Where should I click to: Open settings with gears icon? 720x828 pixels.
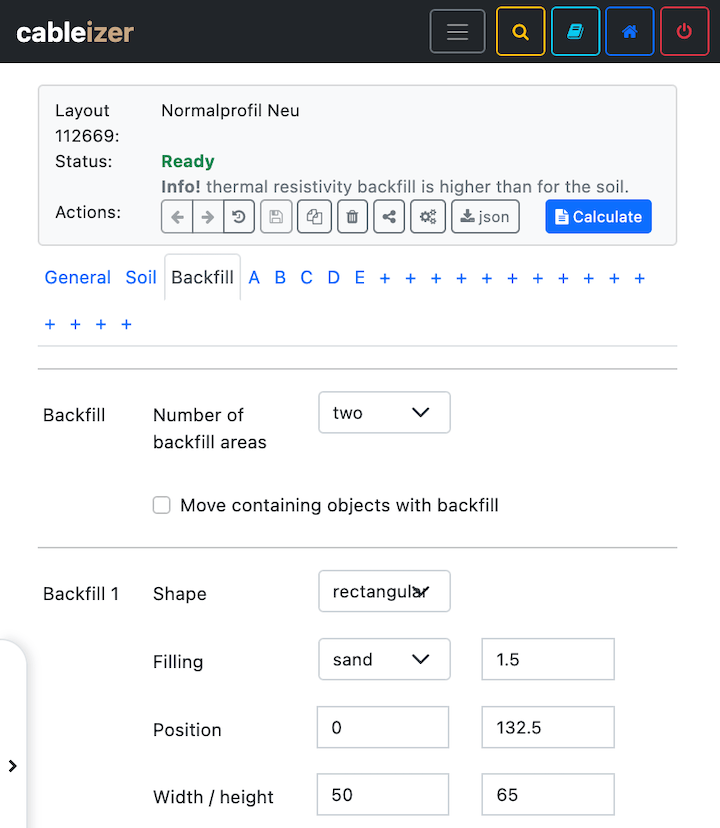tap(428, 217)
